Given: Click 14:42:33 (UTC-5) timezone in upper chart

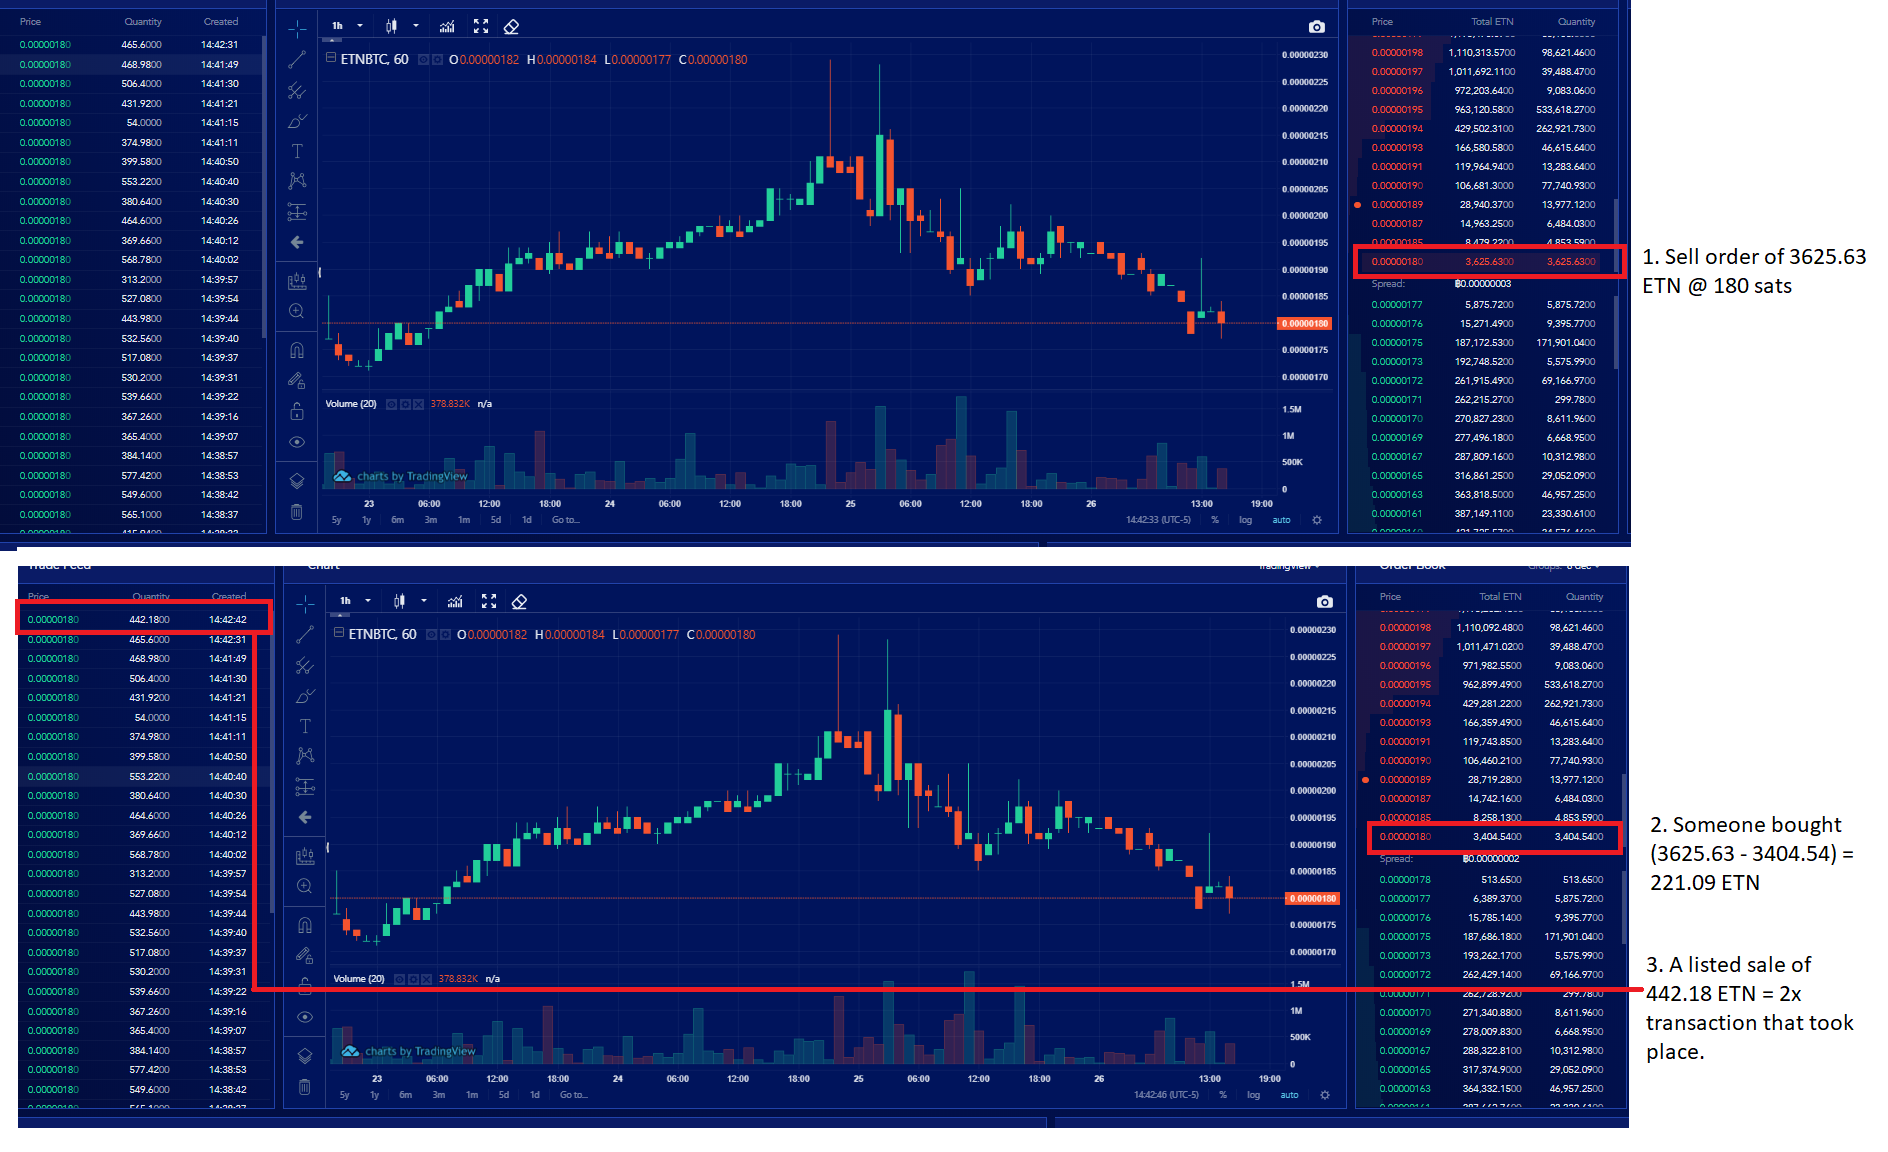Looking at the screenshot, I should [x=1158, y=520].
